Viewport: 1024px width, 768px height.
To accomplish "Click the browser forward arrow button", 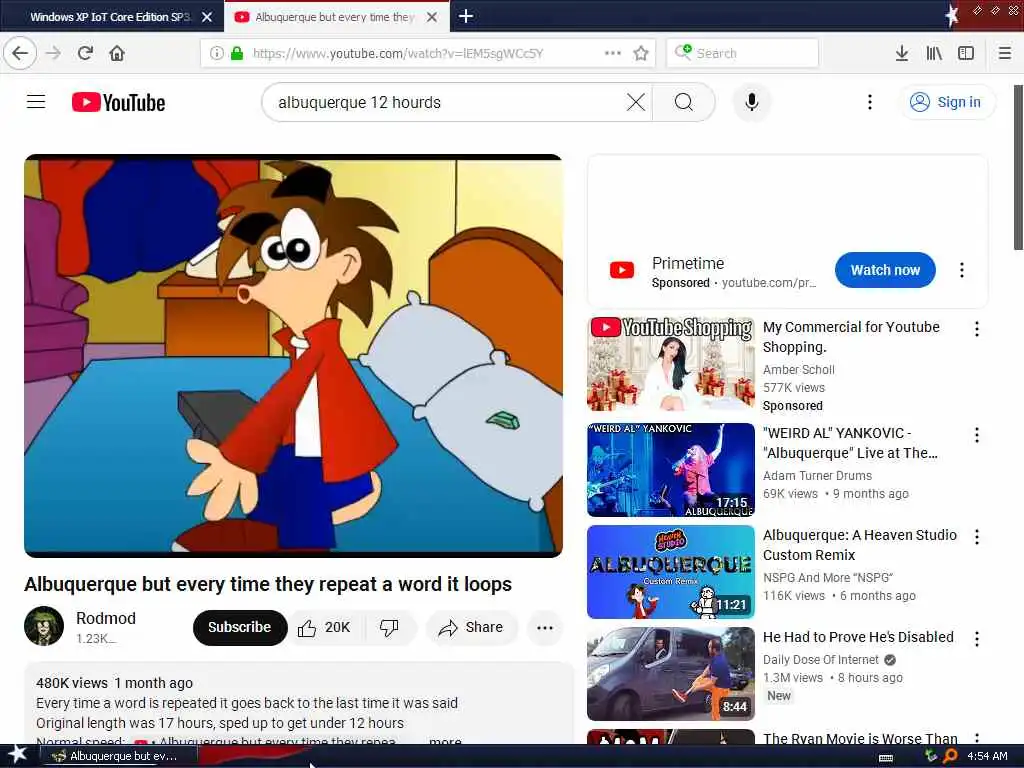I will click(x=54, y=53).
